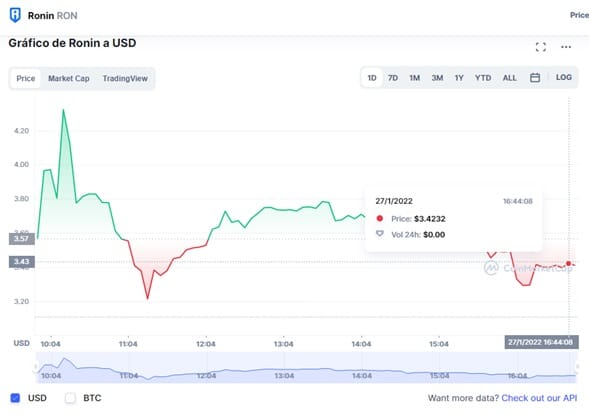Uncheck the USD currency checkbox

[x=15, y=398]
